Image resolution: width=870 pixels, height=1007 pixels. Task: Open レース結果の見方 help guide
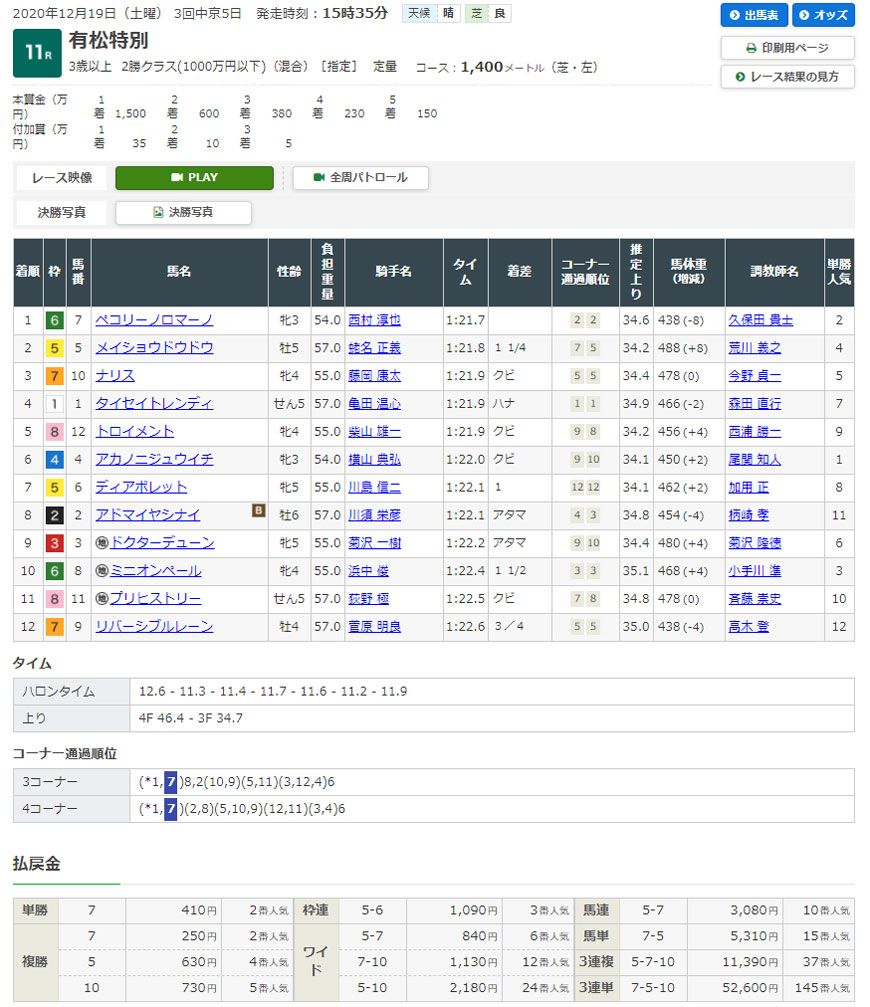click(787, 76)
